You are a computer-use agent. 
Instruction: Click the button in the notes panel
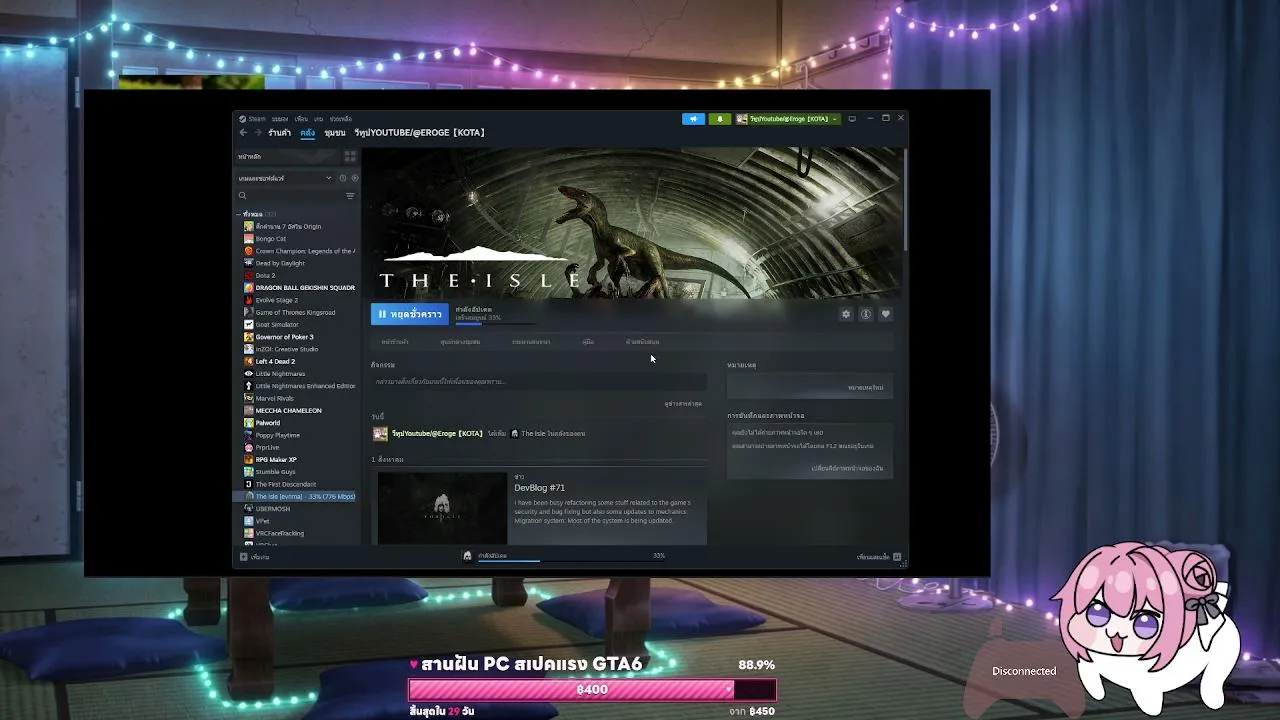pos(865,387)
